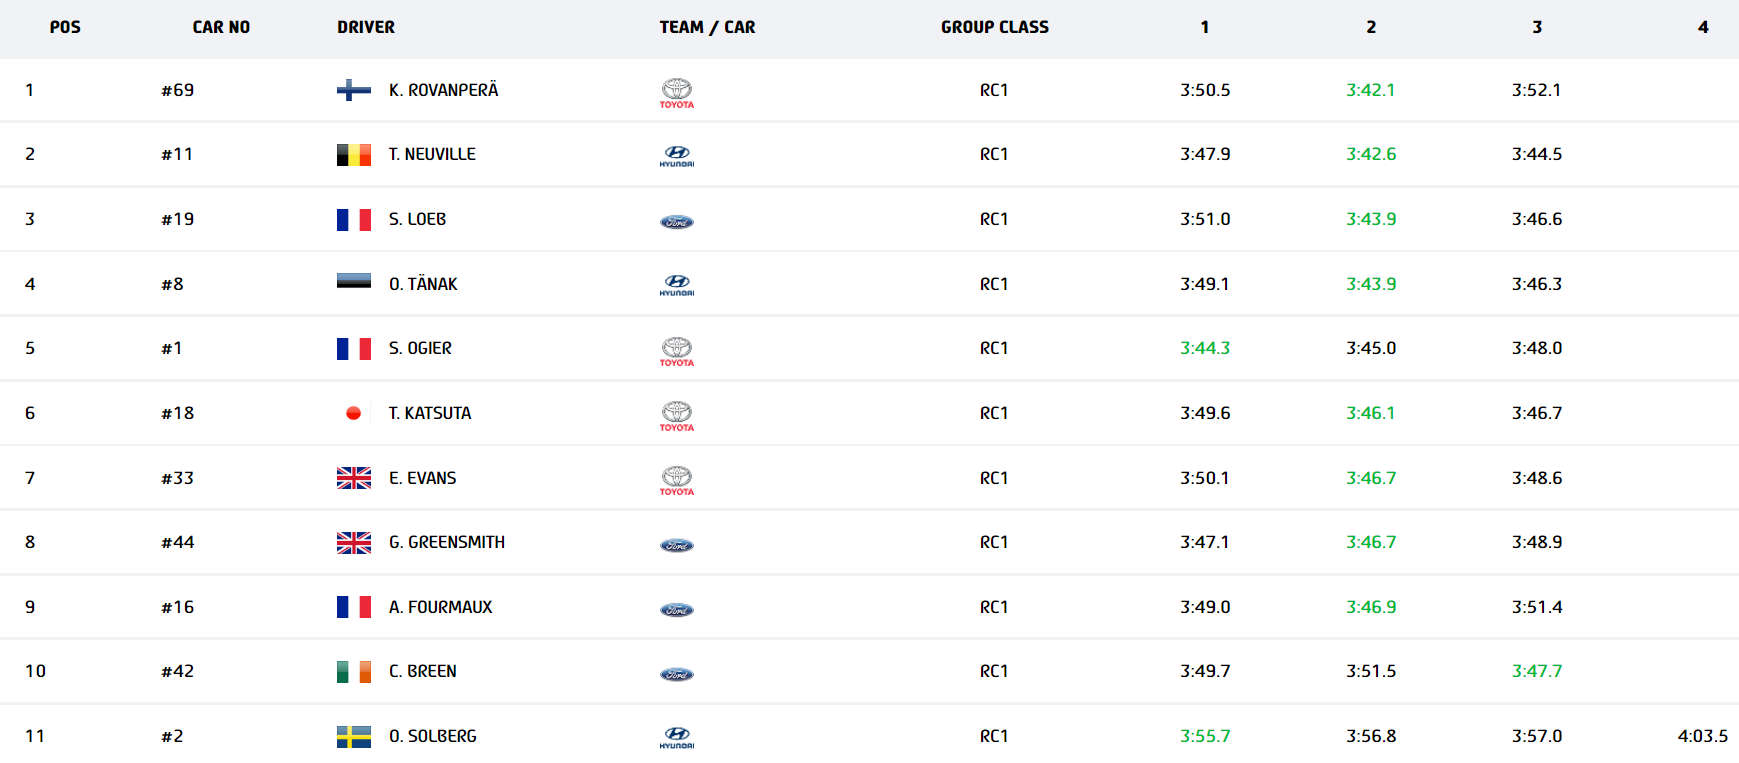This screenshot has height=763, width=1739.
Task: Click the Toyota logo in S. Ogier's row
Action: click(676, 350)
